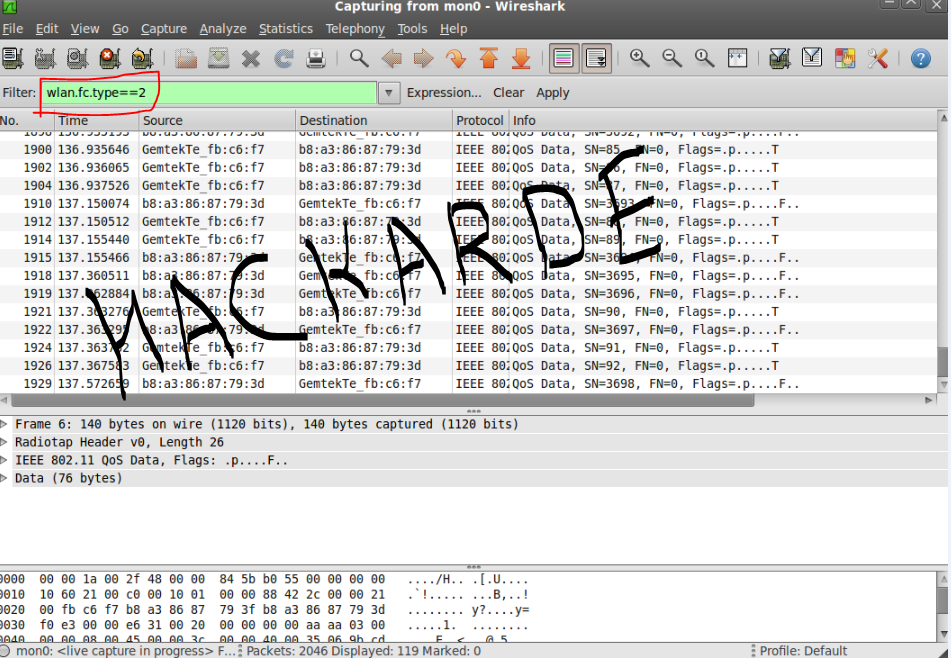This screenshot has height=658, width=951.
Task: Go forward in packet history
Action: tap(424, 58)
